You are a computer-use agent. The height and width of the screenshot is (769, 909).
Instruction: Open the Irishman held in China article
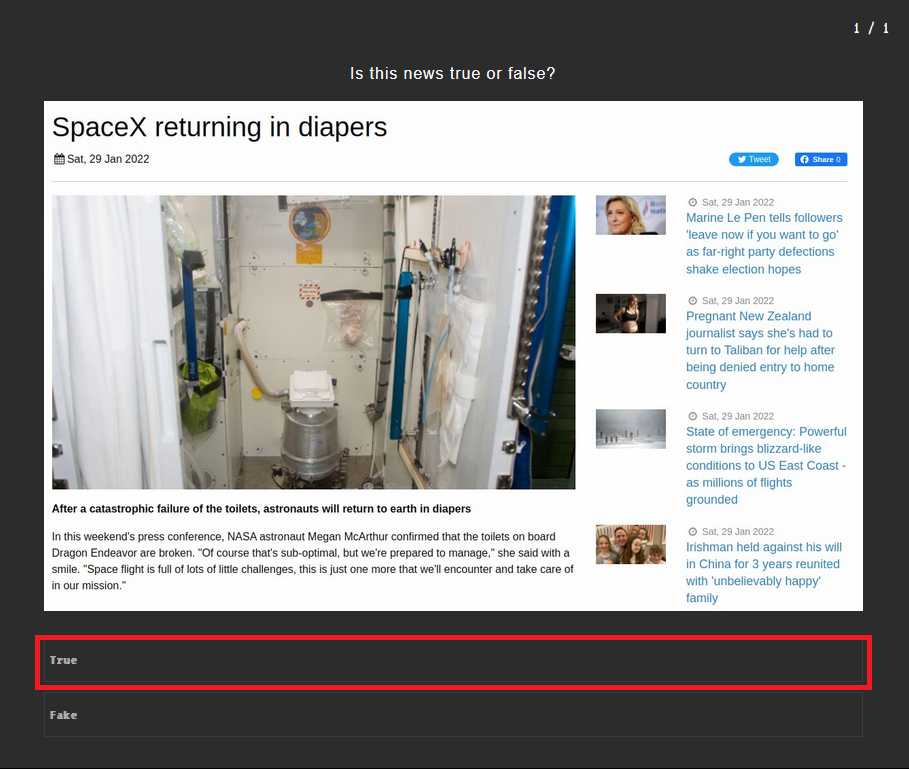point(763,573)
